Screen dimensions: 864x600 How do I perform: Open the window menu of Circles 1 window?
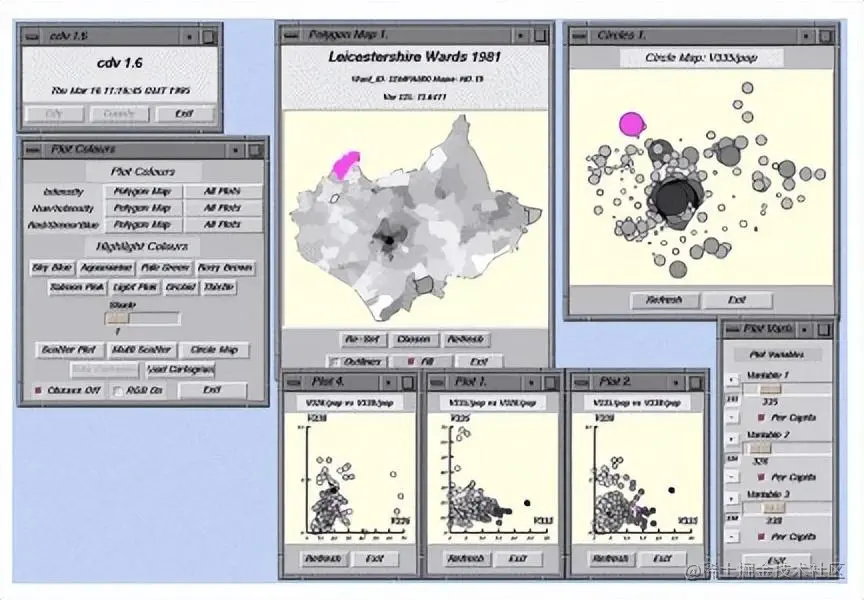pos(579,36)
